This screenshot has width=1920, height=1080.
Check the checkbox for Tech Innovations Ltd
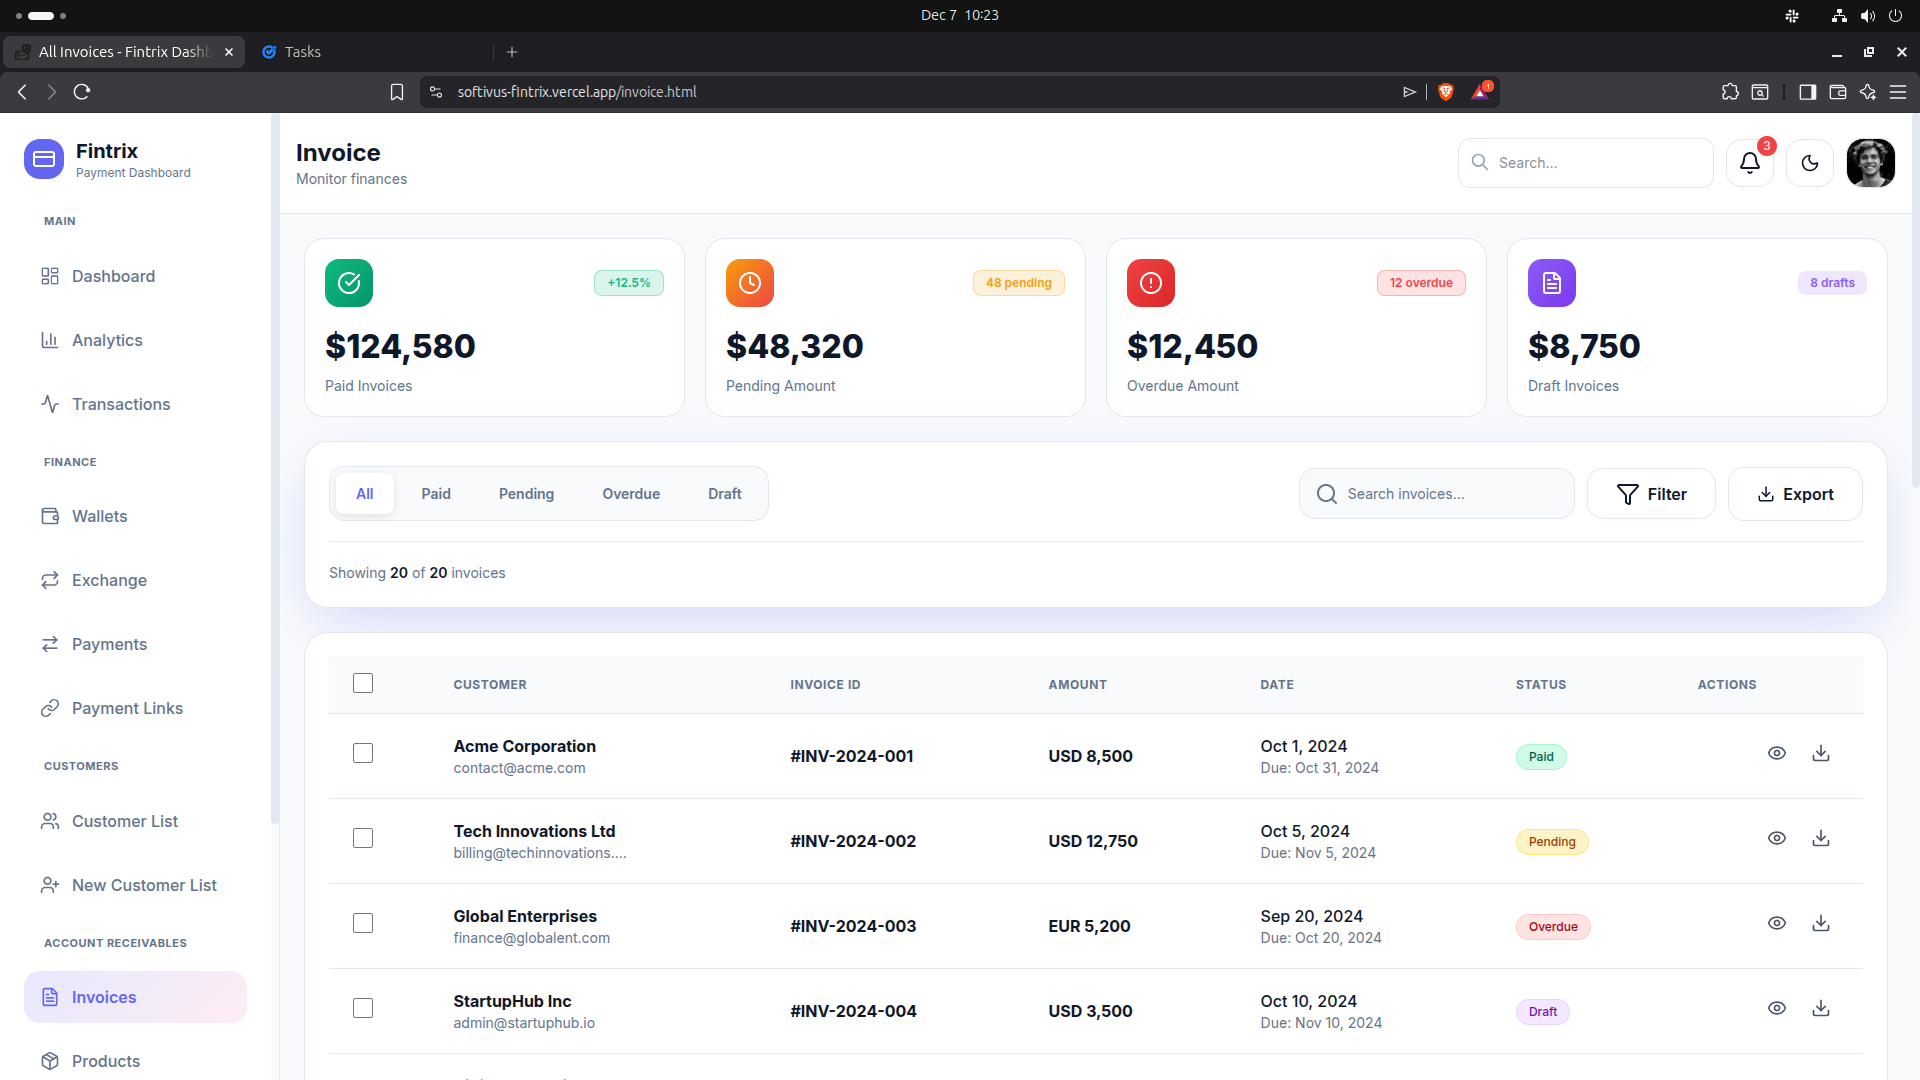tap(363, 838)
